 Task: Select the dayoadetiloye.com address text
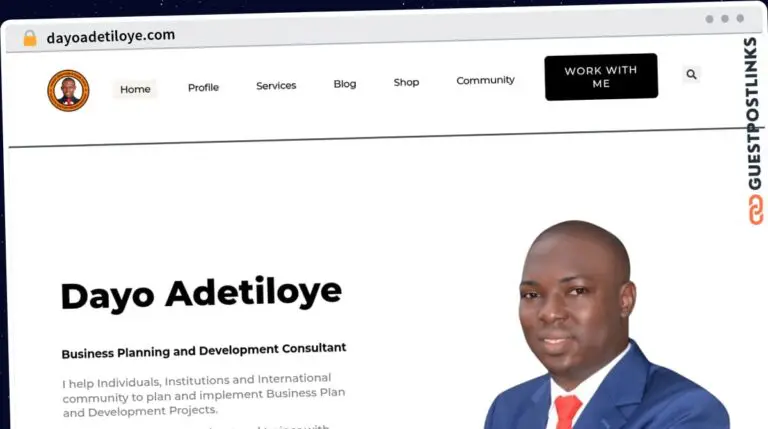click(x=111, y=36)
